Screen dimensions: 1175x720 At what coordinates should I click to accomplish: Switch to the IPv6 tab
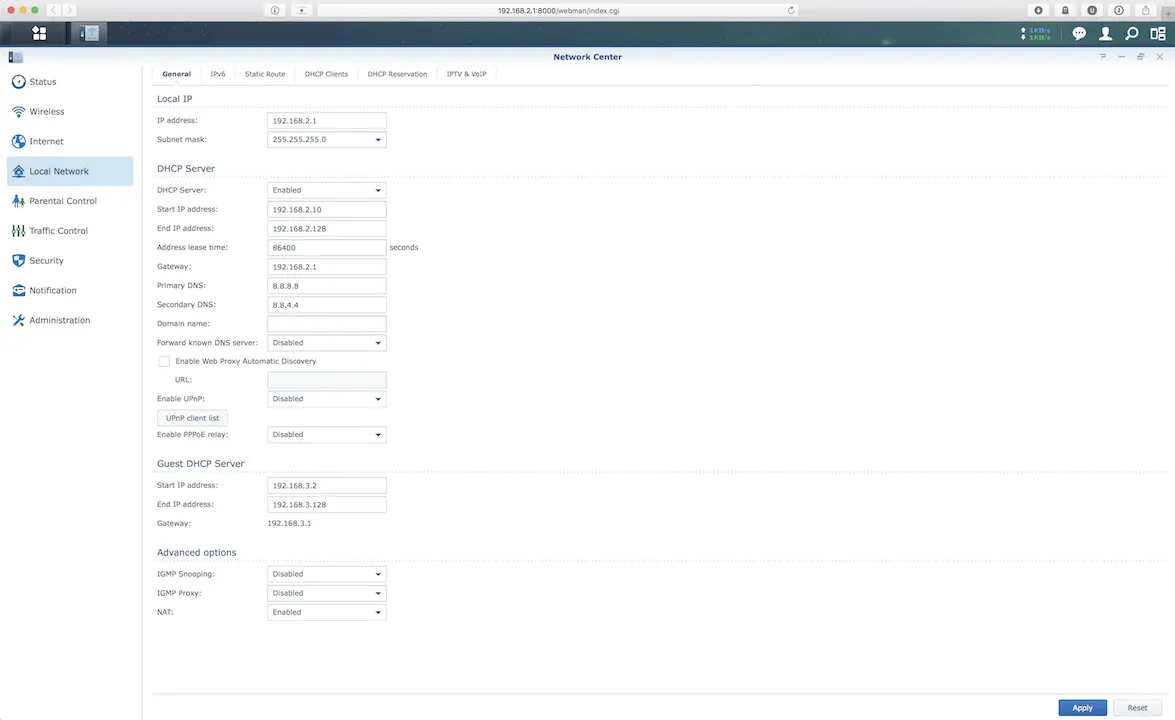(218, 74)
